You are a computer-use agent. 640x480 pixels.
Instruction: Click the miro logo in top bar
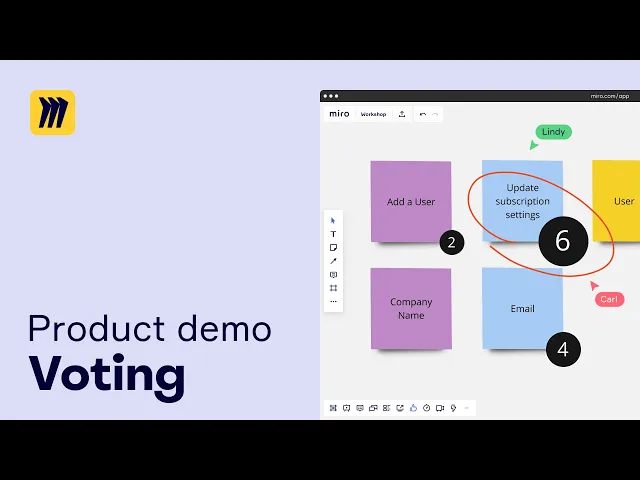[339, 114]
